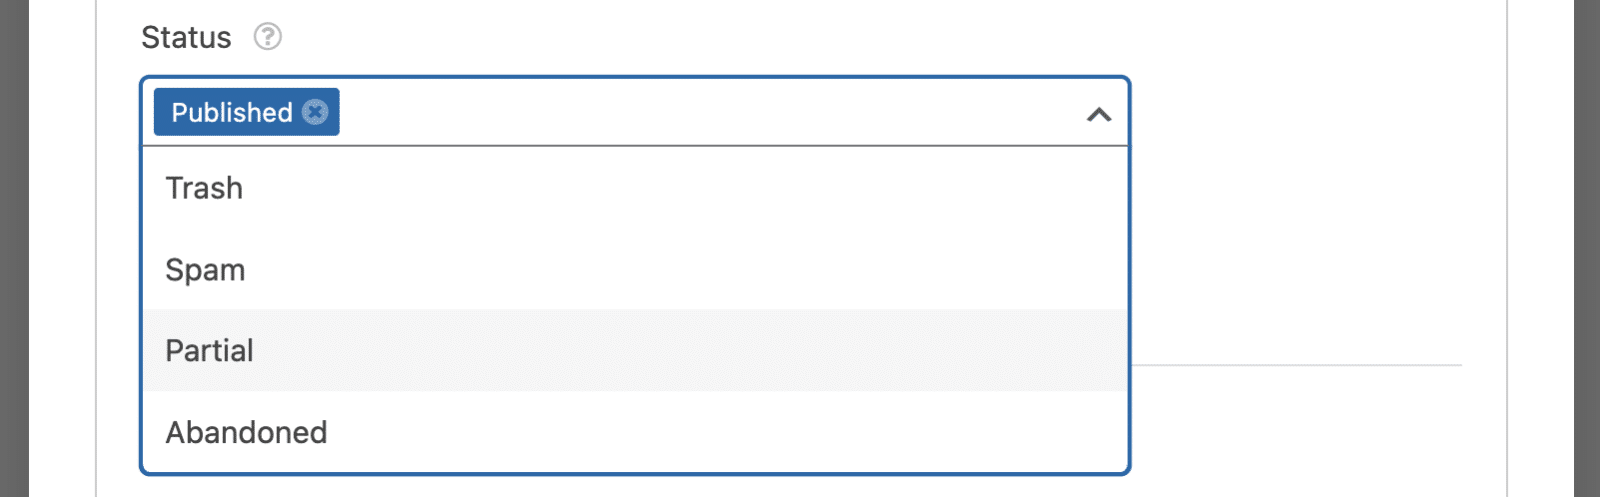Add Spam entries to status filter

[635, 270]
